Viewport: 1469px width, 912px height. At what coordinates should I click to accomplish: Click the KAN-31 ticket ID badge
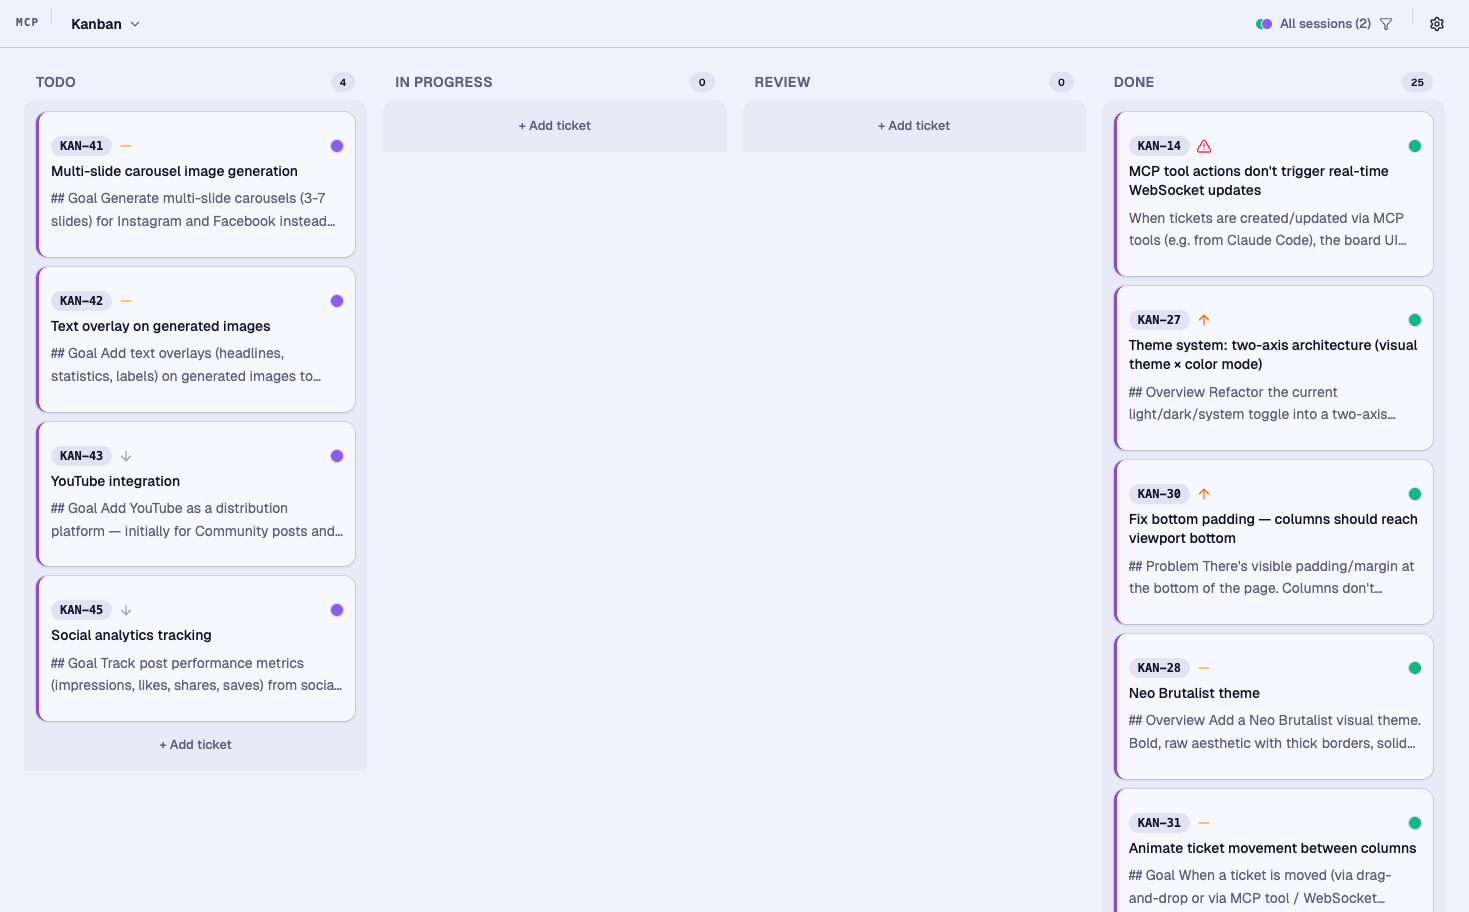coord(1159,823)
